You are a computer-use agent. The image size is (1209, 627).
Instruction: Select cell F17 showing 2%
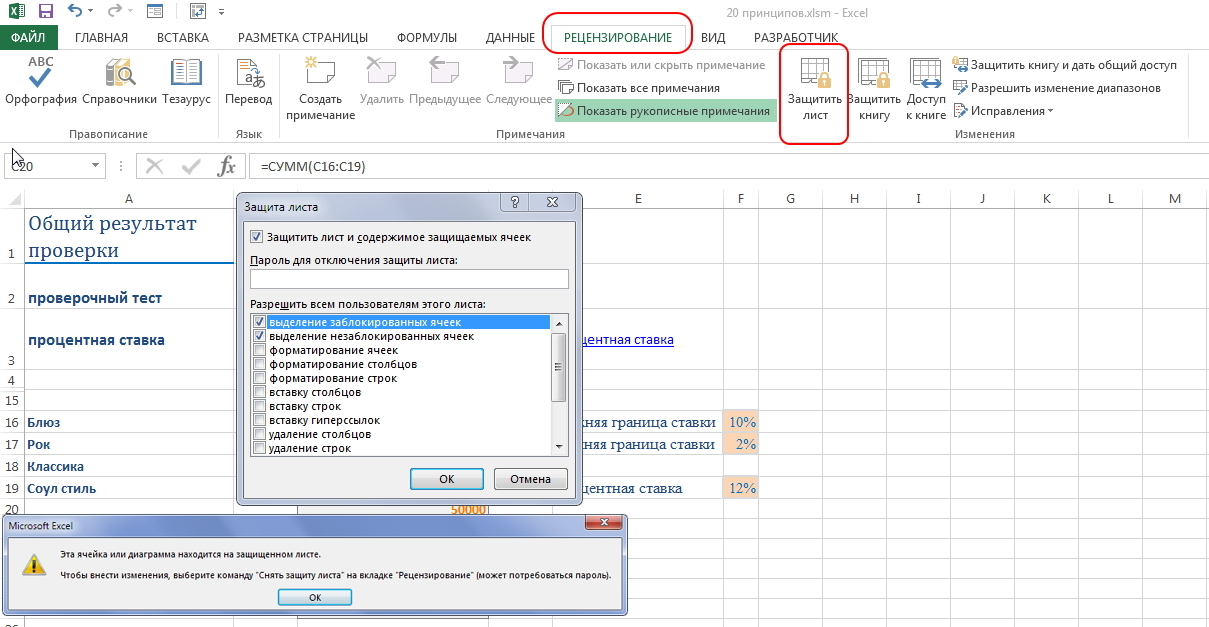[741, 444]
